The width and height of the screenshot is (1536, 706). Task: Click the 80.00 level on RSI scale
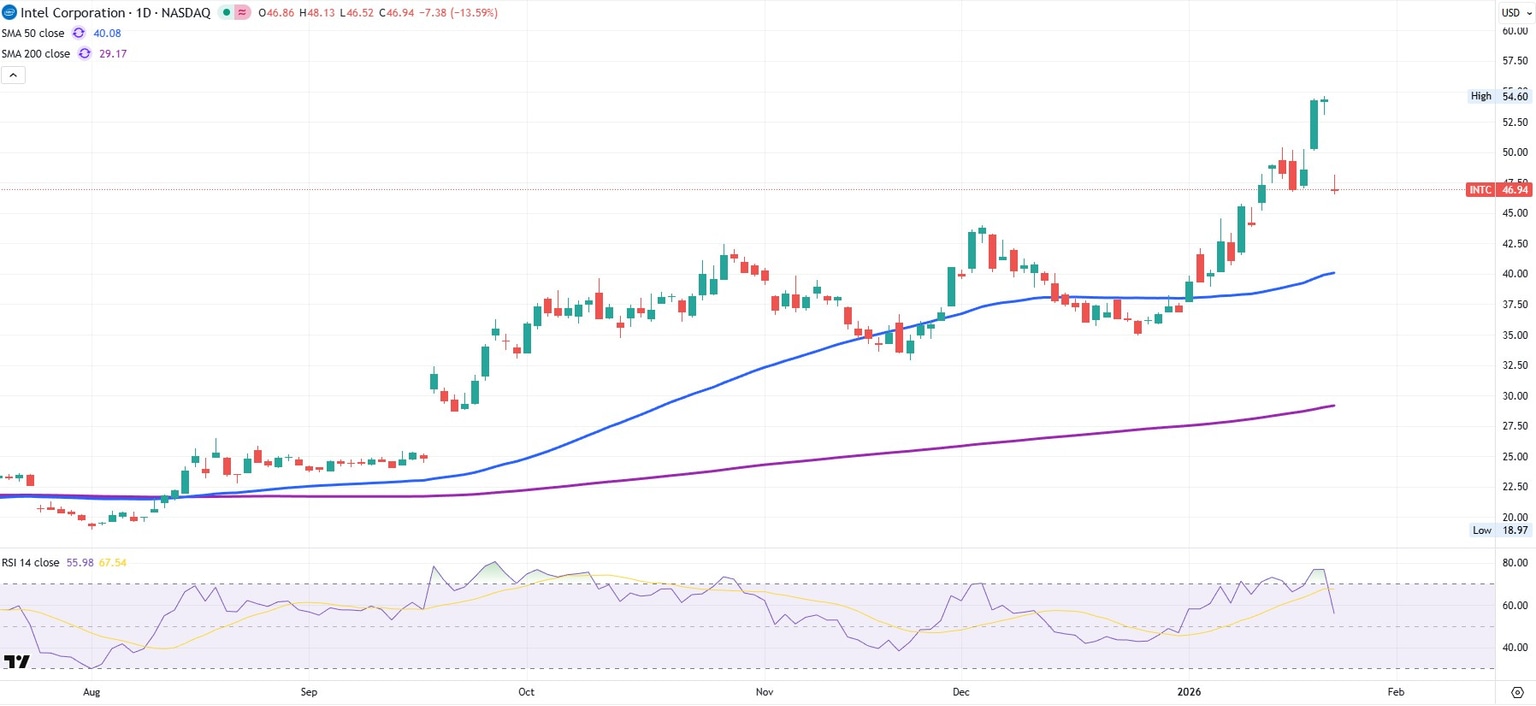(x=1514, y=563)
